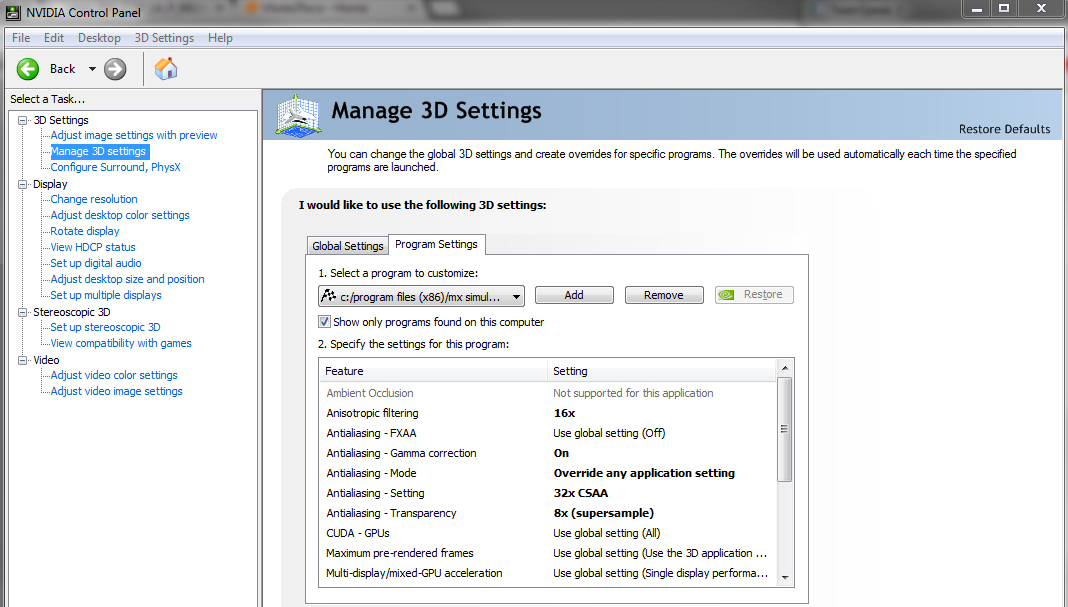Click scroll up arrow in settings list
Viewport: 1068px width, 607px height.
point(785,368)
